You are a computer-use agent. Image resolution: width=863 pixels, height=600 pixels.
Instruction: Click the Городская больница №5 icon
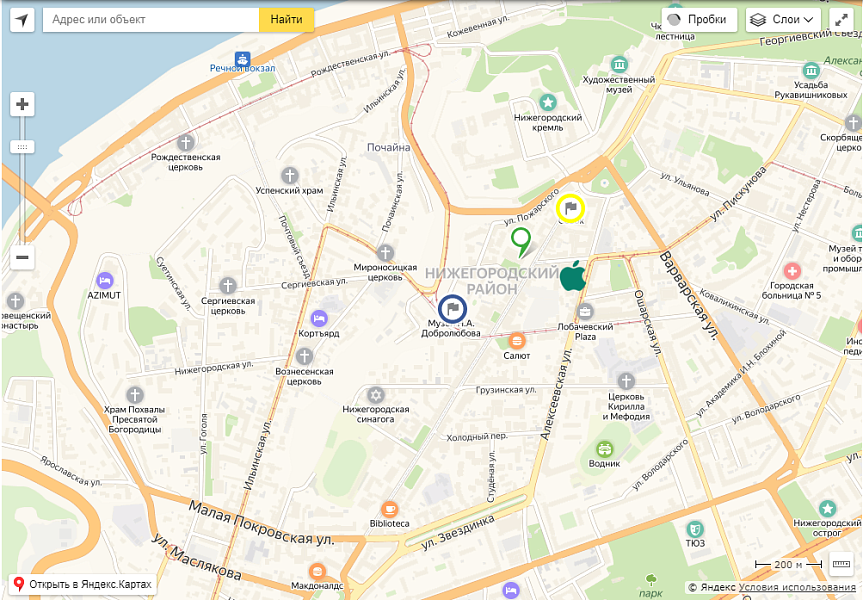(793, 271)
